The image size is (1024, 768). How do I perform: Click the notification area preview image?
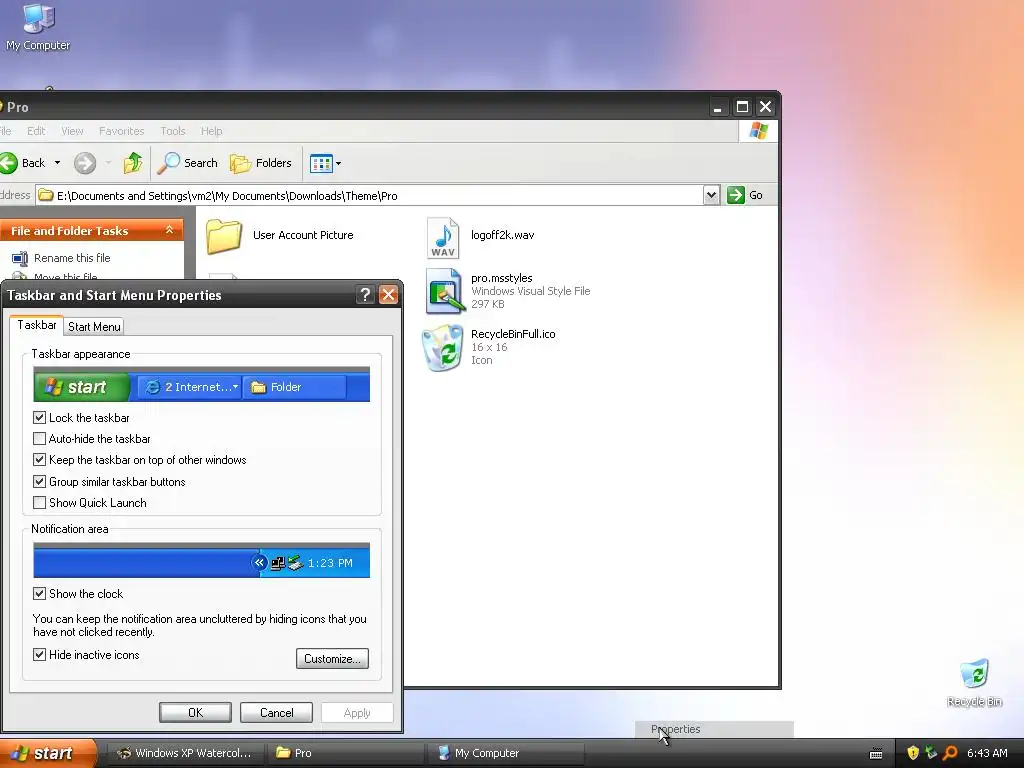(x=201, y=560)
